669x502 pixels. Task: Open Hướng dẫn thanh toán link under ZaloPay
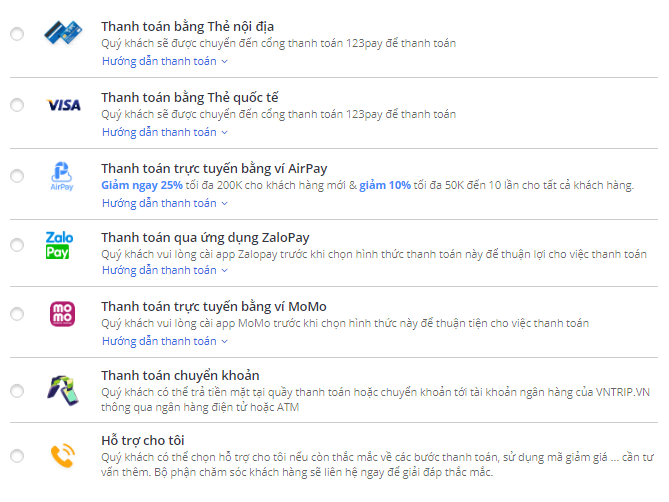[165, 270]
